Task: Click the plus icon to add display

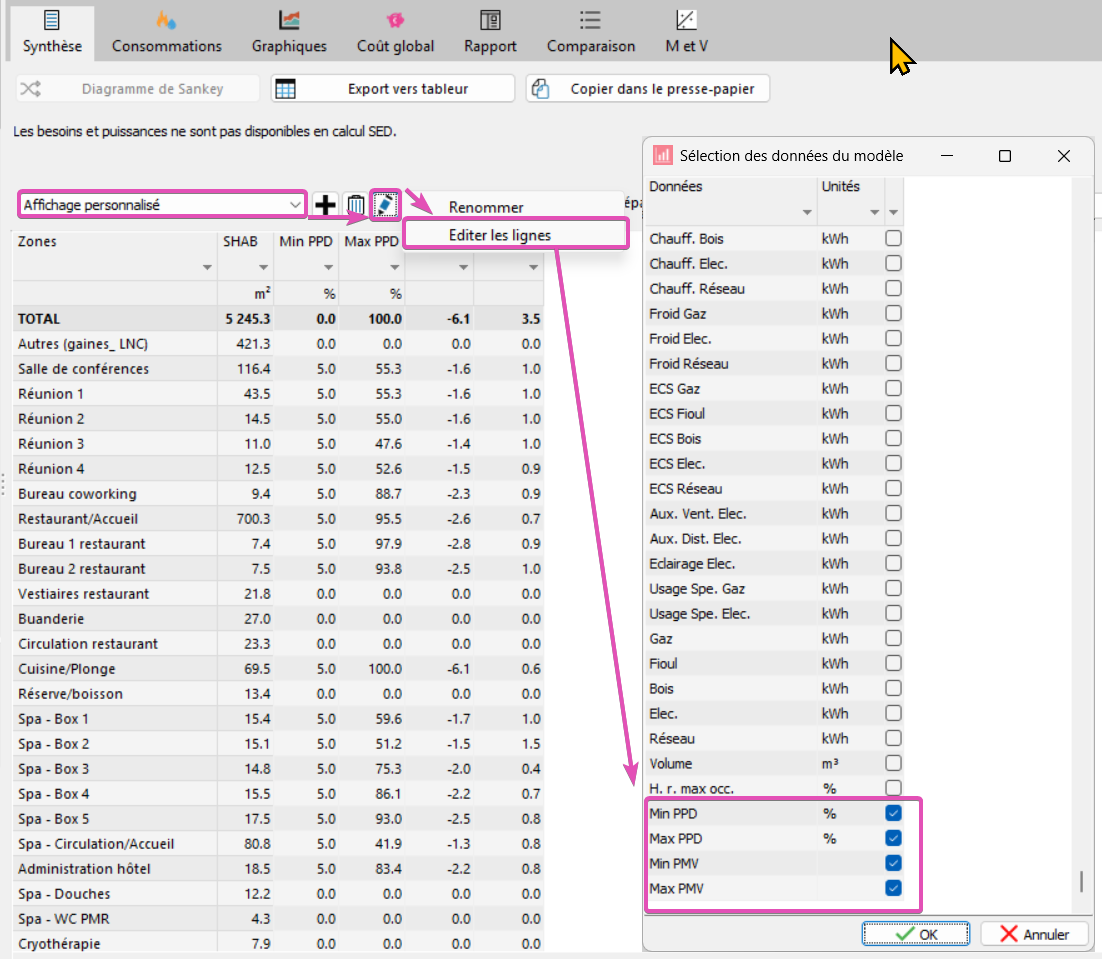Action: [x=325, y=205]
